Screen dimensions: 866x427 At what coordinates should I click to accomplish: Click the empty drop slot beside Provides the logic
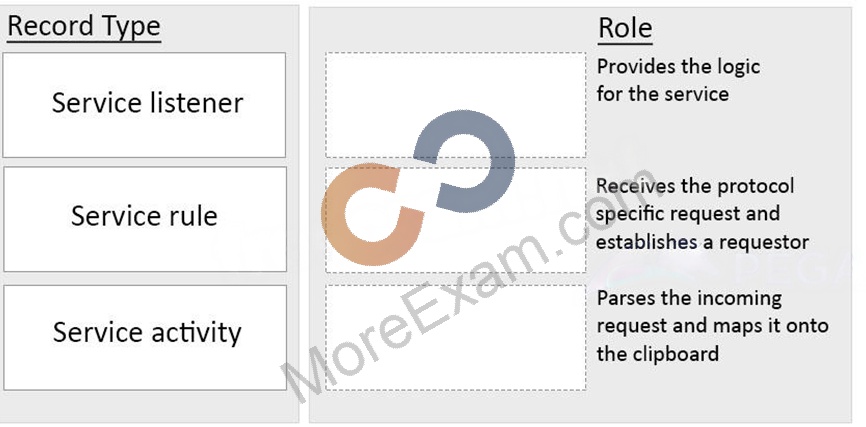coord(456,105)
